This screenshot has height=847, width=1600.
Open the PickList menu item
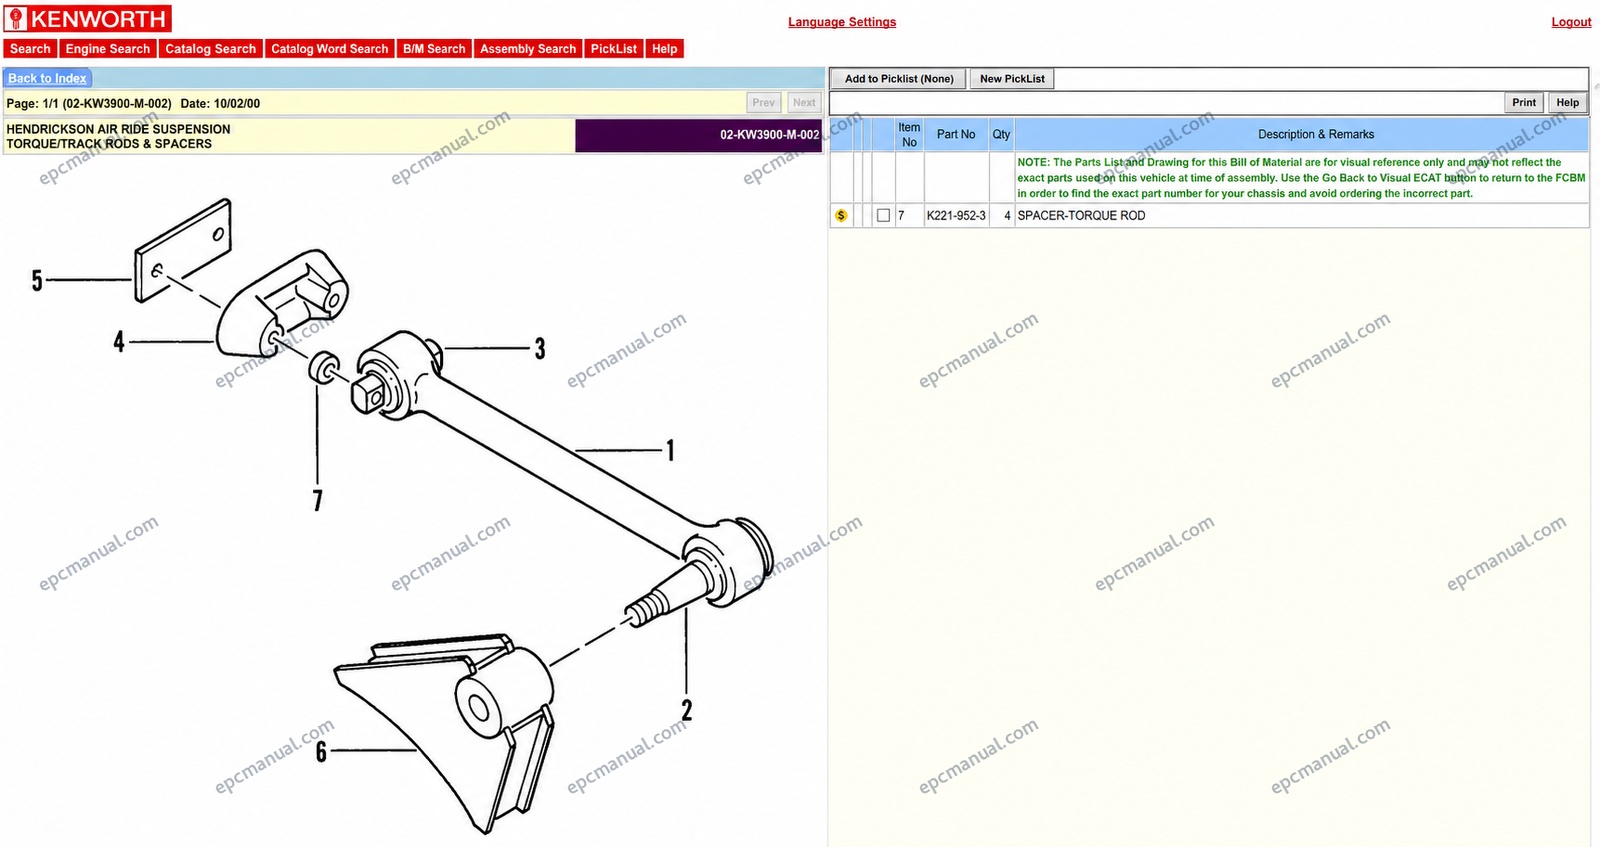[614, 49]
